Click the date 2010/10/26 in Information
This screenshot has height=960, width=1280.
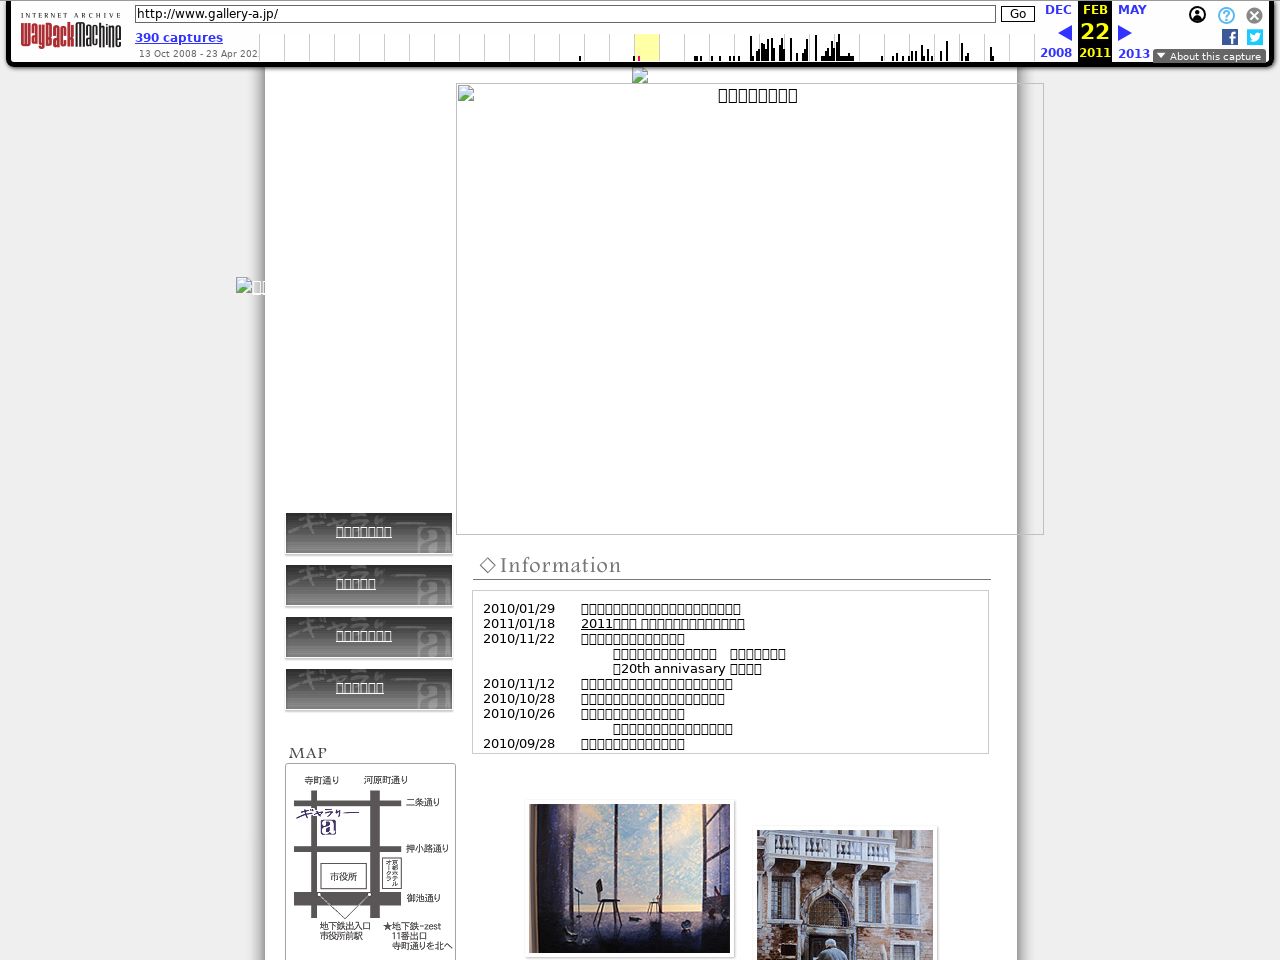click(519, 714)
